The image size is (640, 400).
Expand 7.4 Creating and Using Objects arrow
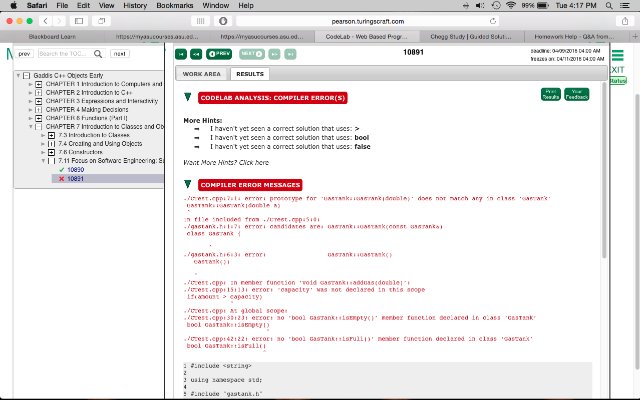43,144
